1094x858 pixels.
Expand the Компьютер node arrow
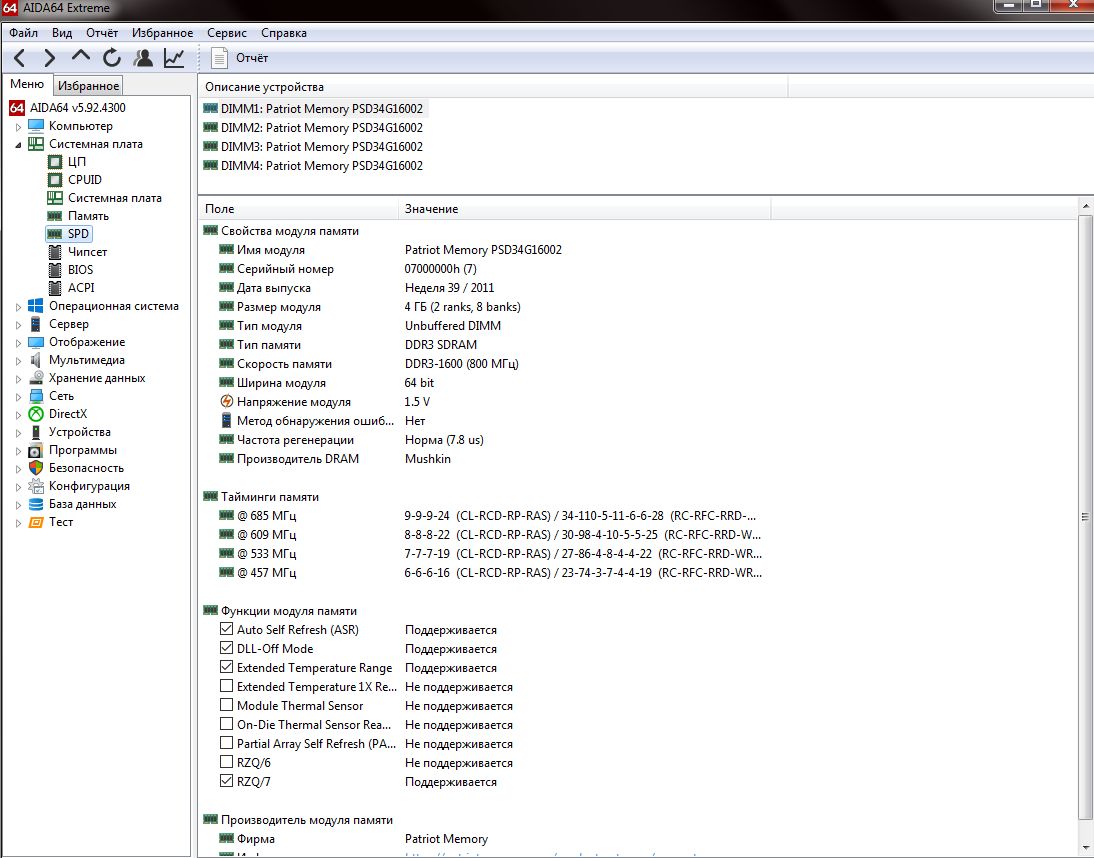tap(18, 127)
